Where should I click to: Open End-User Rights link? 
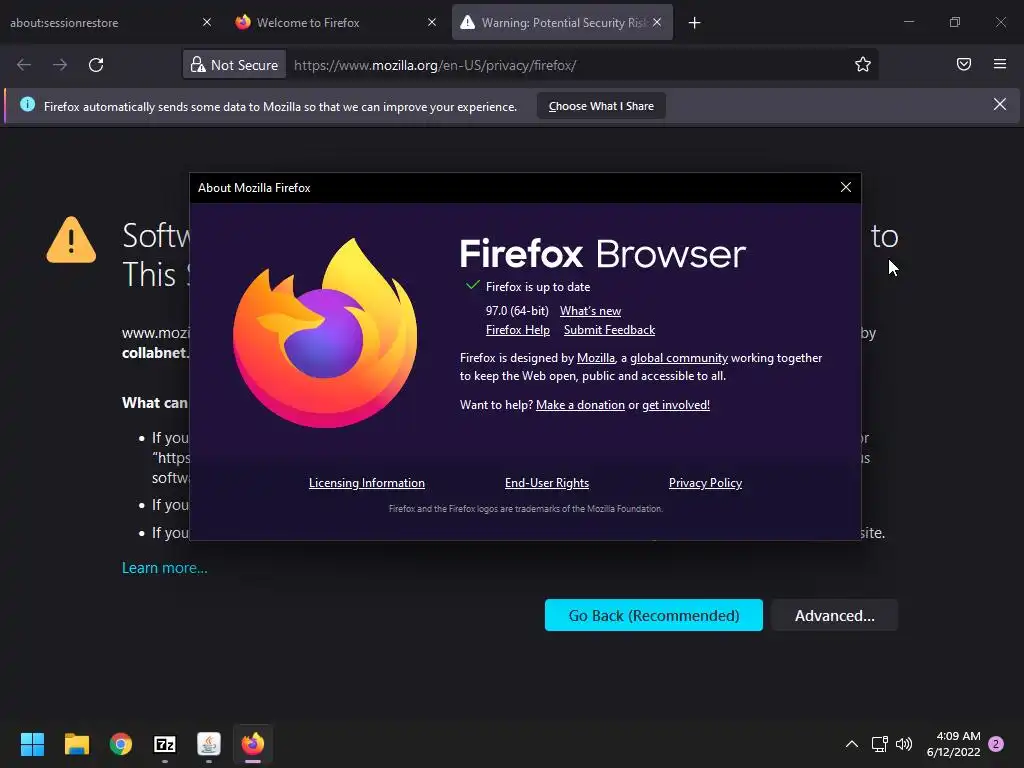coord(547,483)
